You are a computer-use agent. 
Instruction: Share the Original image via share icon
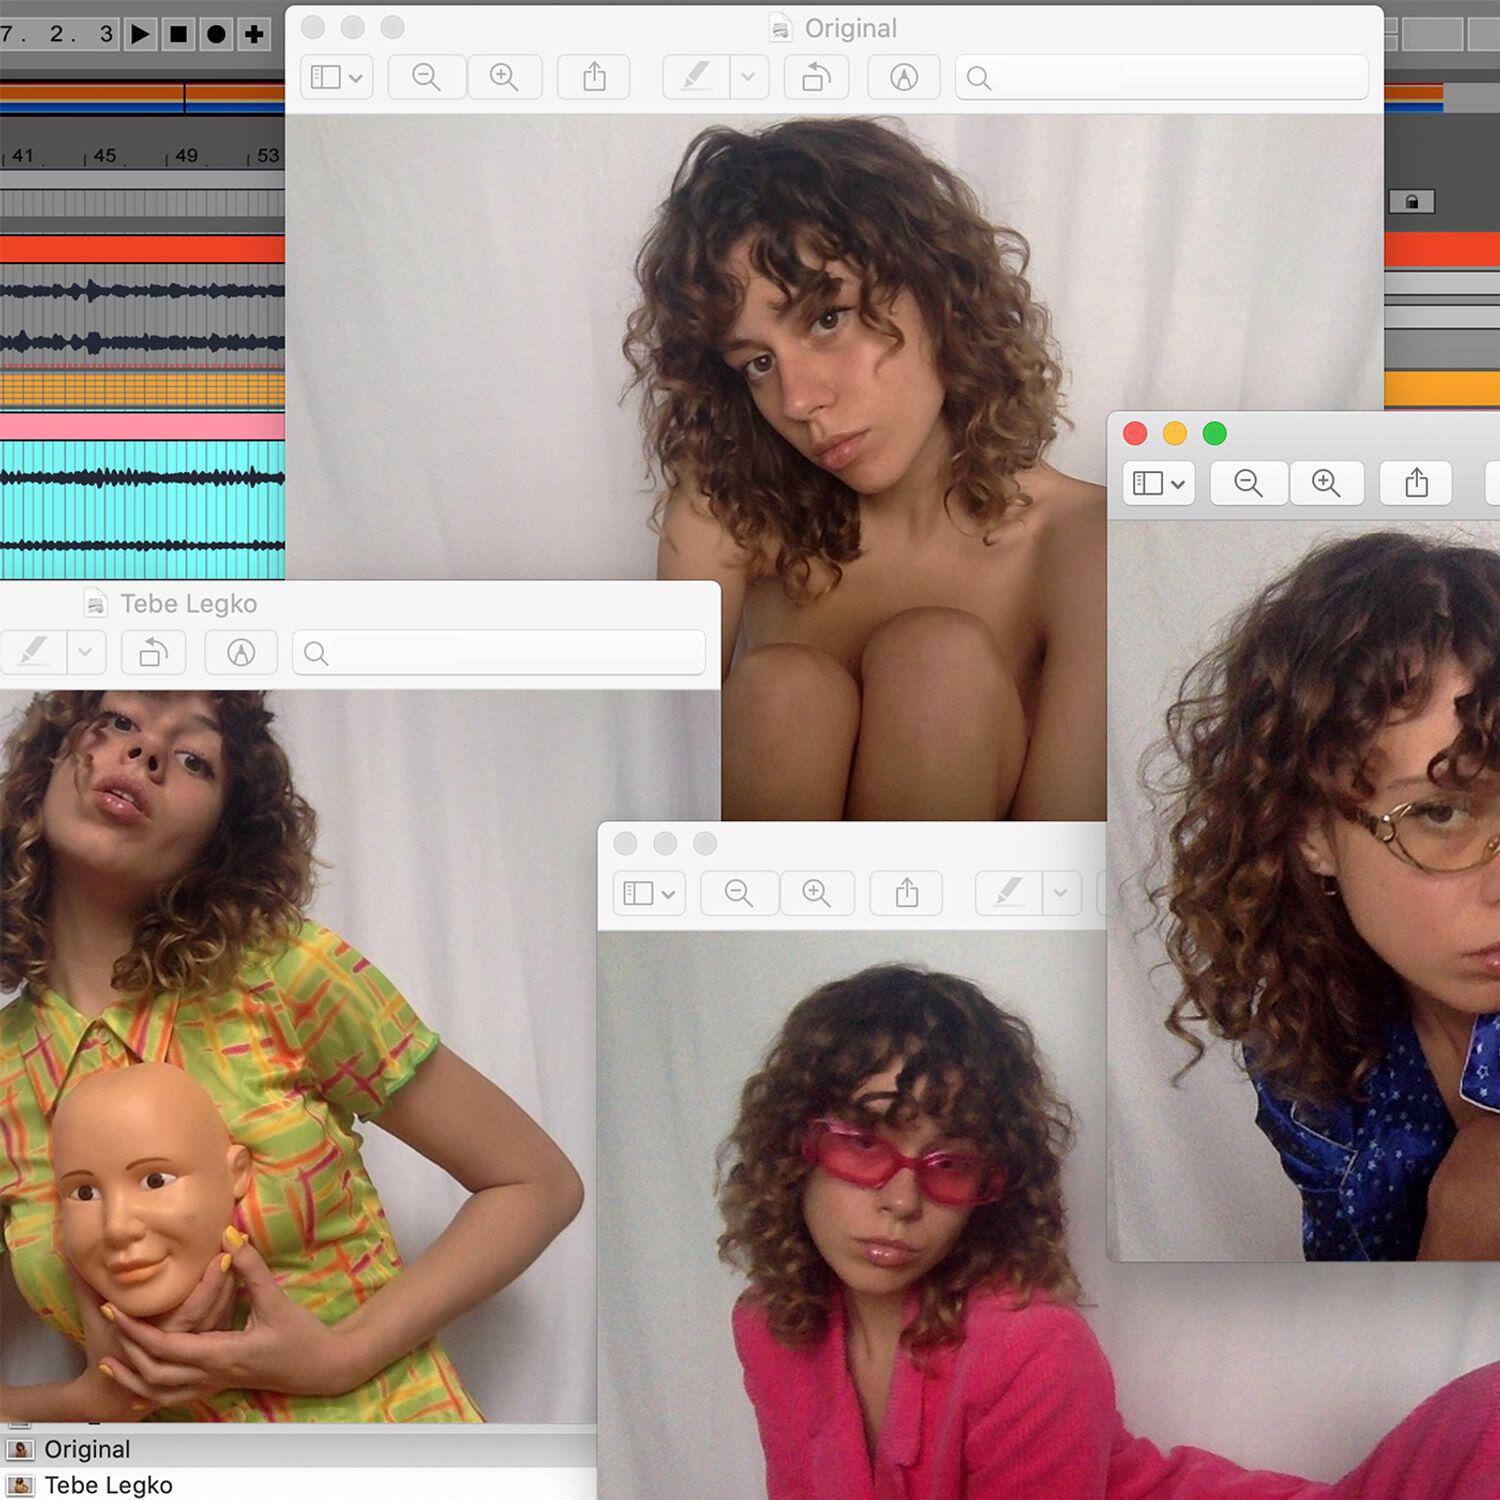pyautogui.click(x=594, y=77)
